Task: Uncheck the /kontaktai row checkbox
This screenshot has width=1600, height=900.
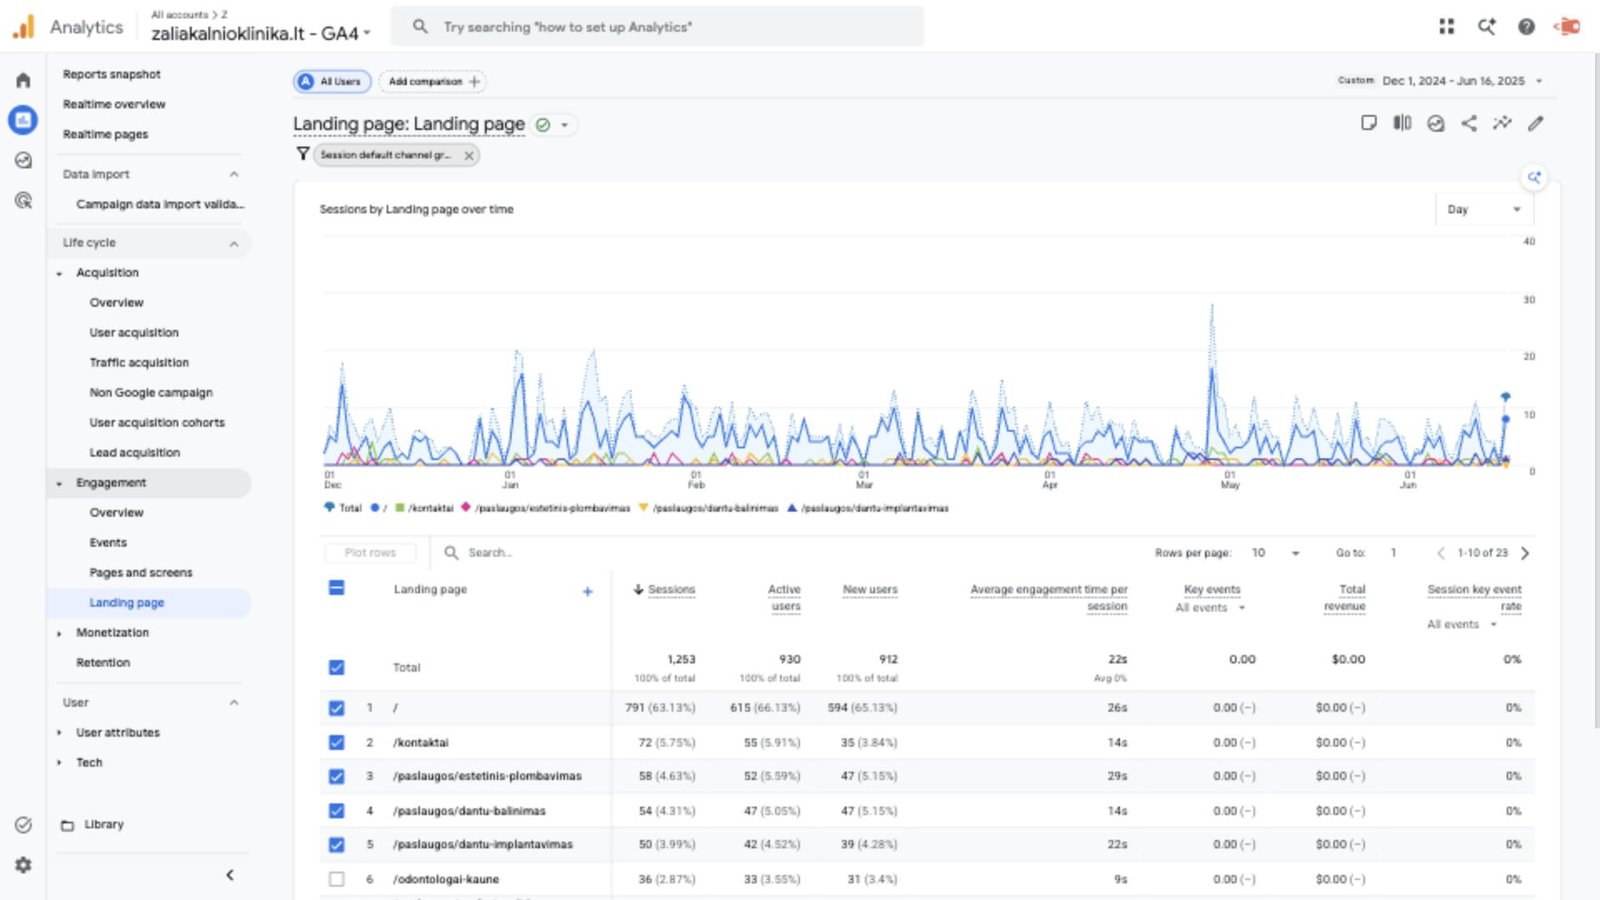Action: (337, 743)
